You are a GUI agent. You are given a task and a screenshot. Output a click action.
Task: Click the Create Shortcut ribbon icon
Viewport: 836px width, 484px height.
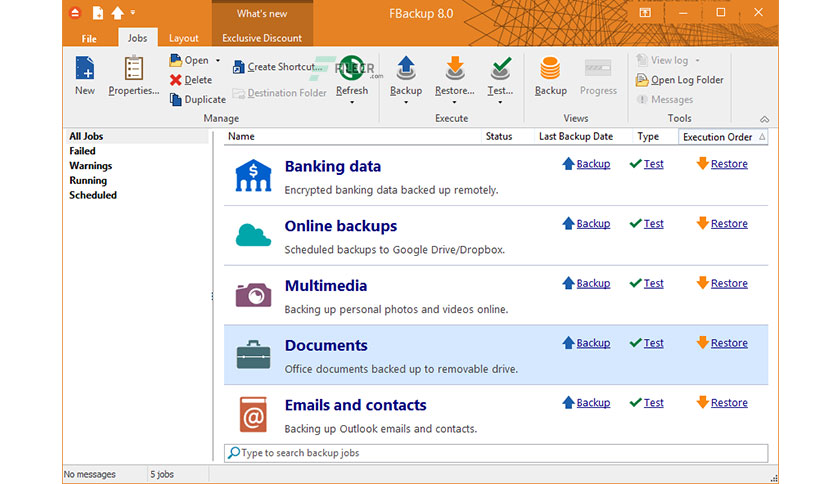point(239,67)
